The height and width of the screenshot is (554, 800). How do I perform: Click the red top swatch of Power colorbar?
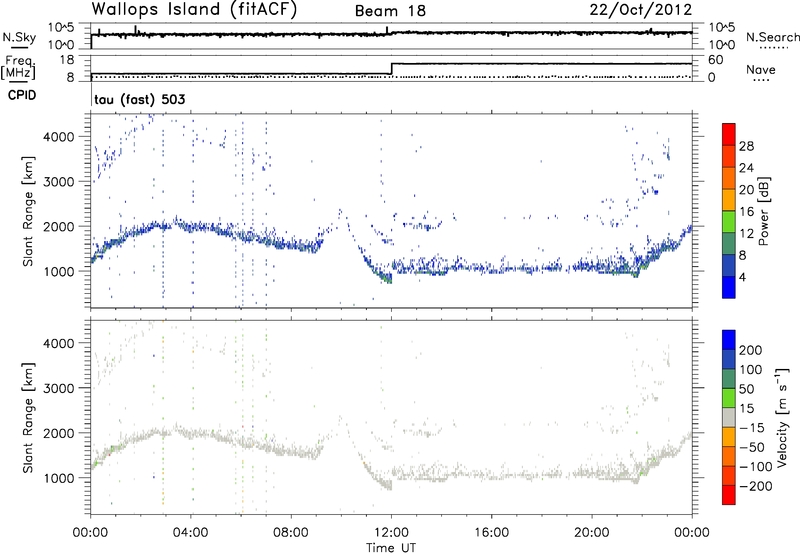729,134
